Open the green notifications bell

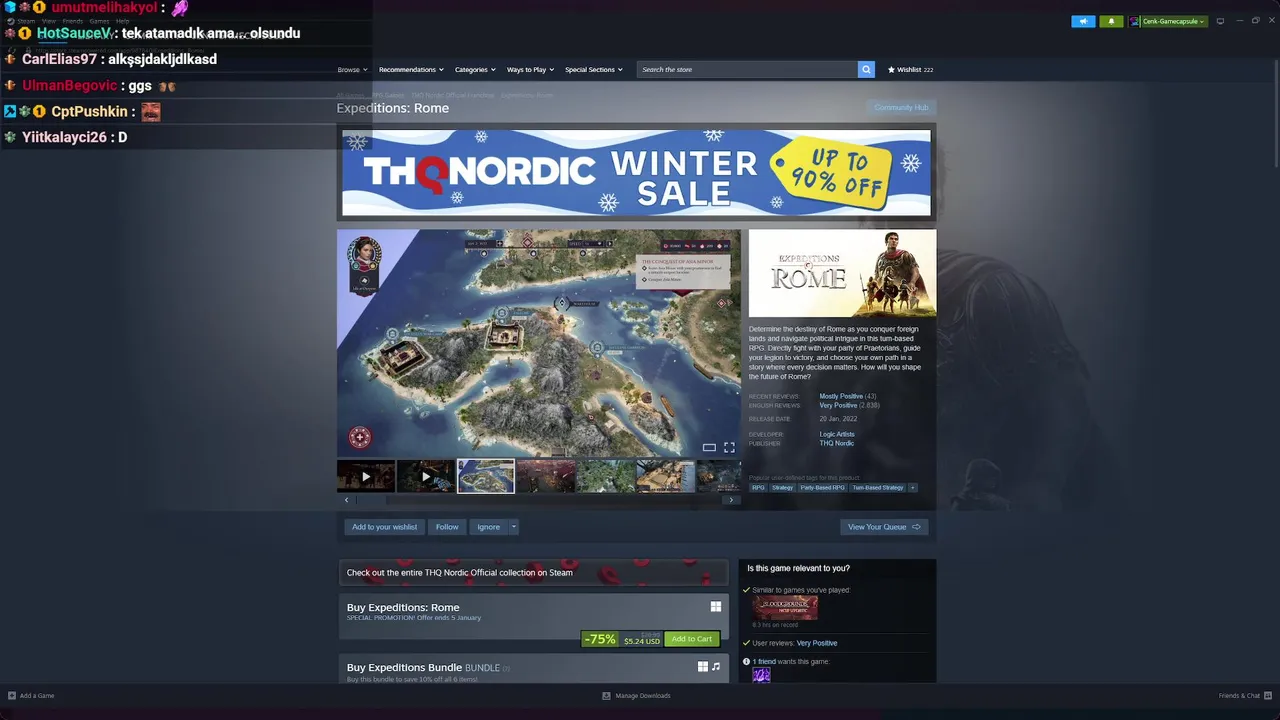pyautogui.click(x=1111, y=21)
